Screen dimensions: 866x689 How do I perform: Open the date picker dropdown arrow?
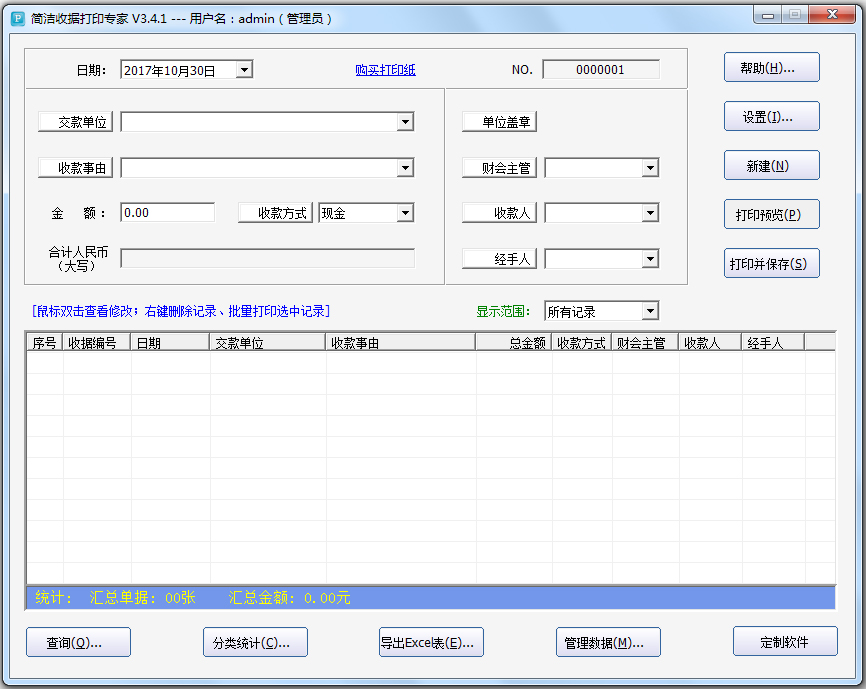click(244, 70)
